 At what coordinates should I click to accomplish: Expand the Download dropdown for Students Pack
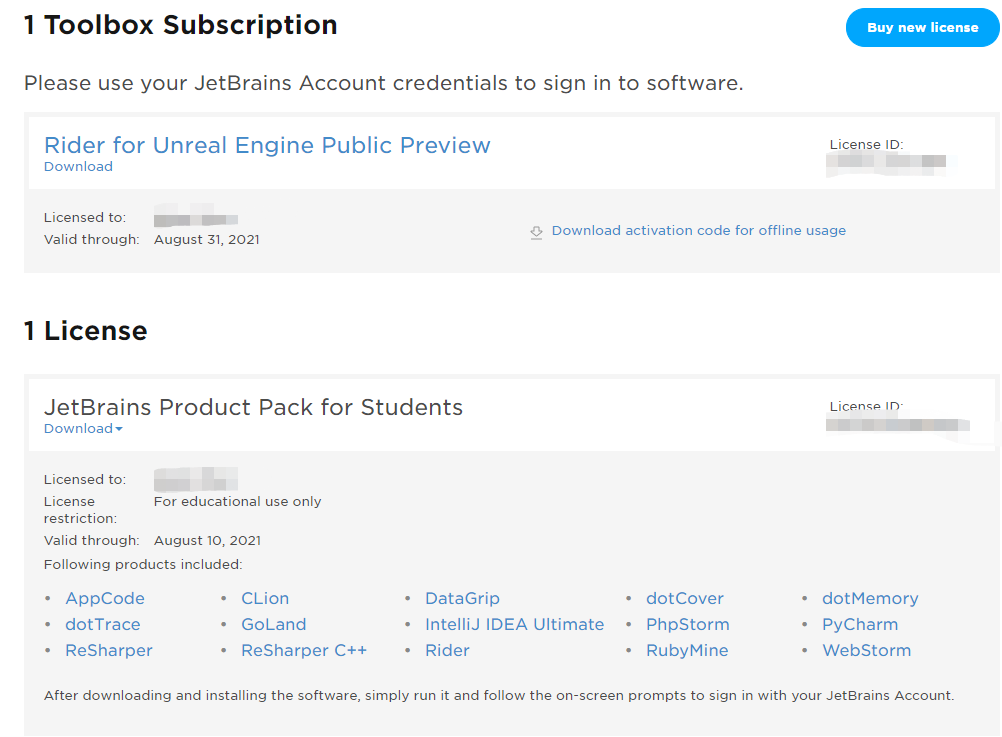click(x=83, y=429)
